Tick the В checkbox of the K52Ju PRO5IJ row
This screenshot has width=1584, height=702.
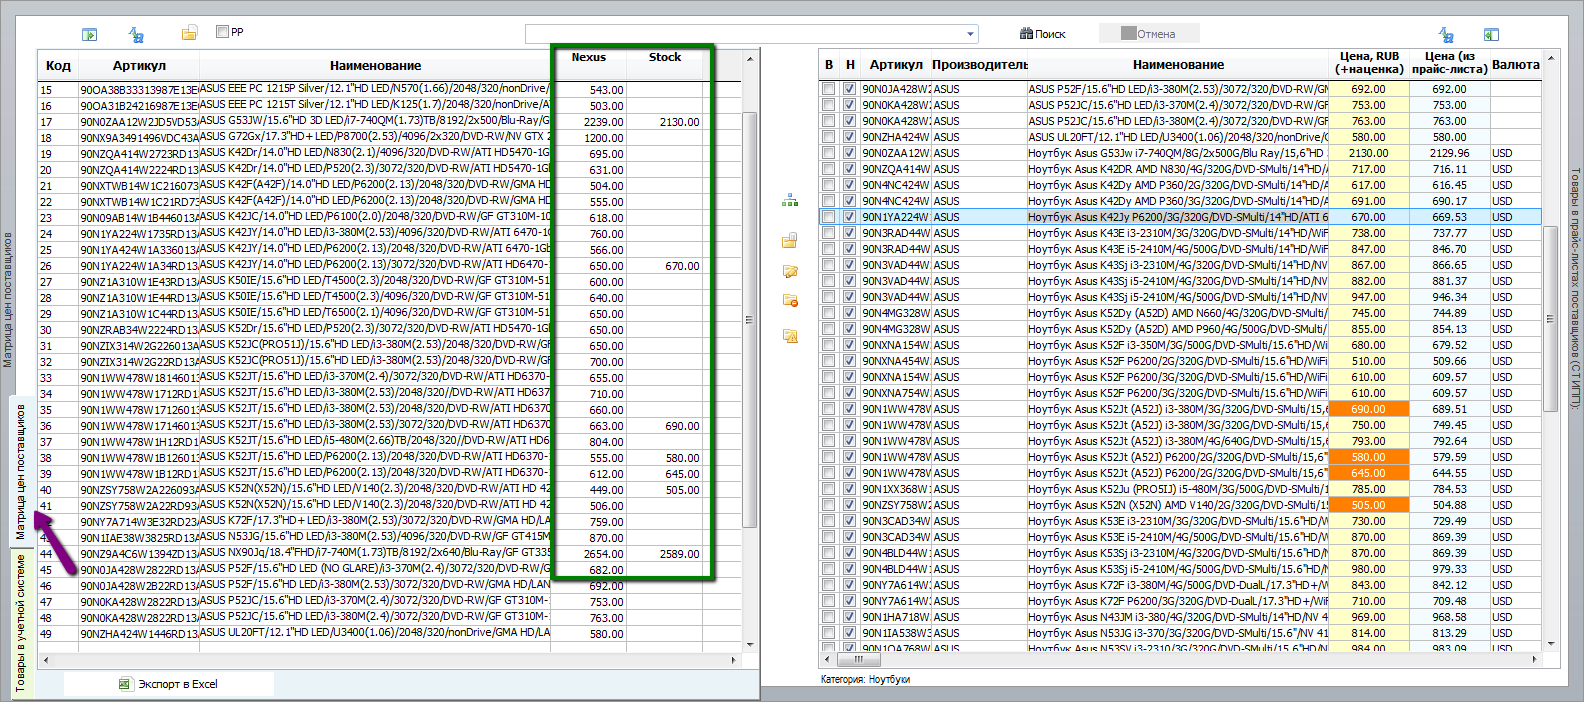[828, 489]
